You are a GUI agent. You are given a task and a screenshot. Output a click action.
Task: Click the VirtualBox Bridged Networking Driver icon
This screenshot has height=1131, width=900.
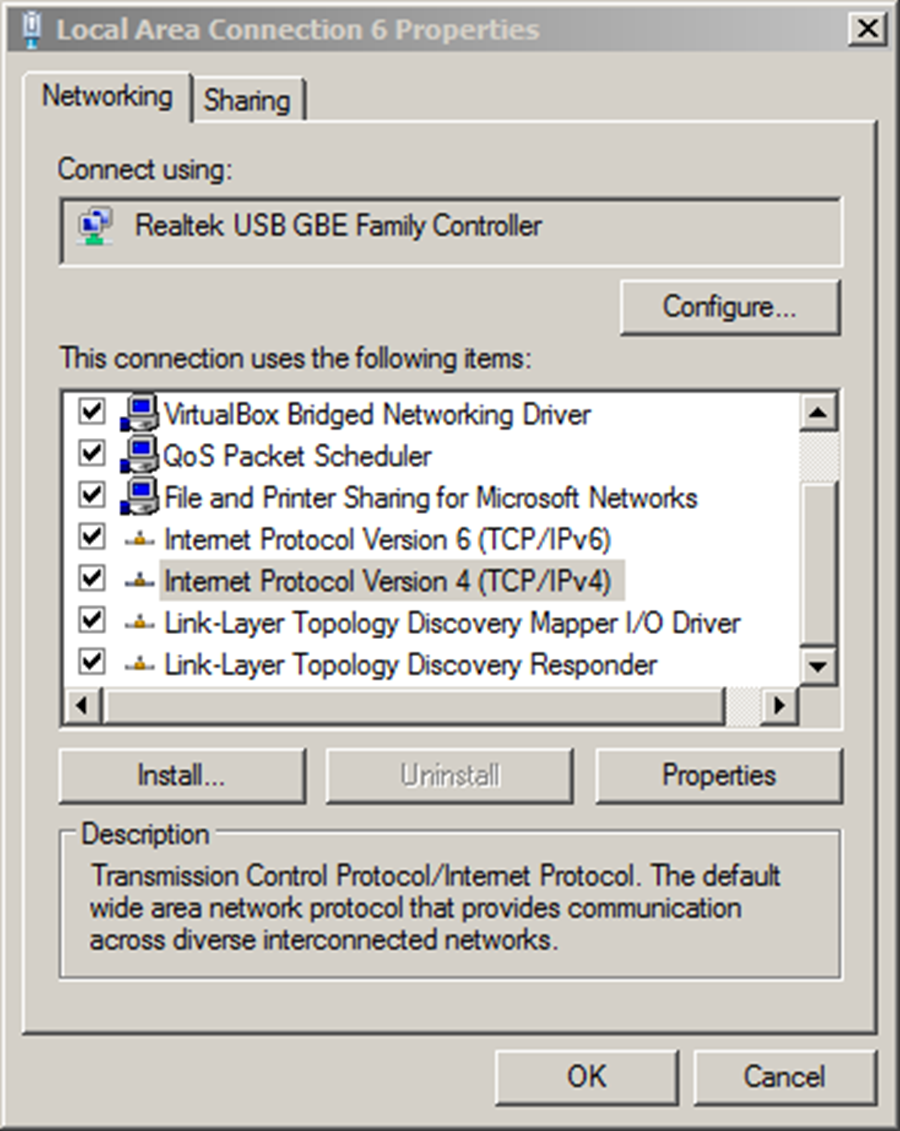click(x=139, y=412)
